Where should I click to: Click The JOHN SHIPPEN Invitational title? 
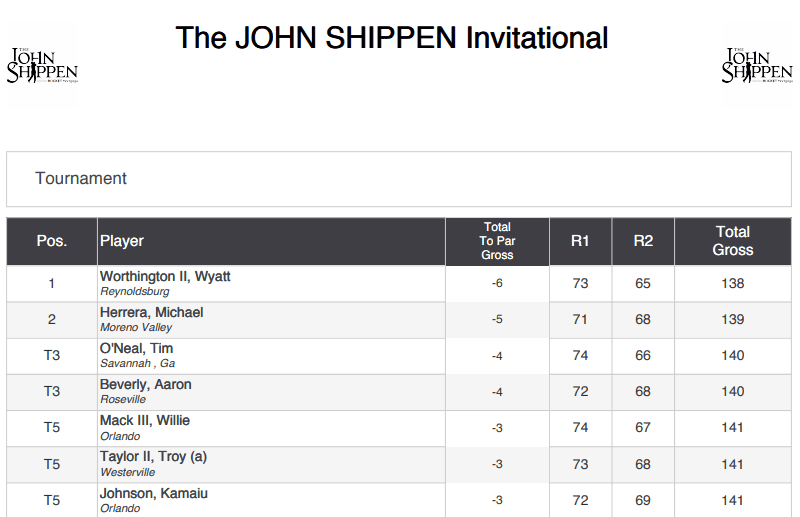pos(392,38)
